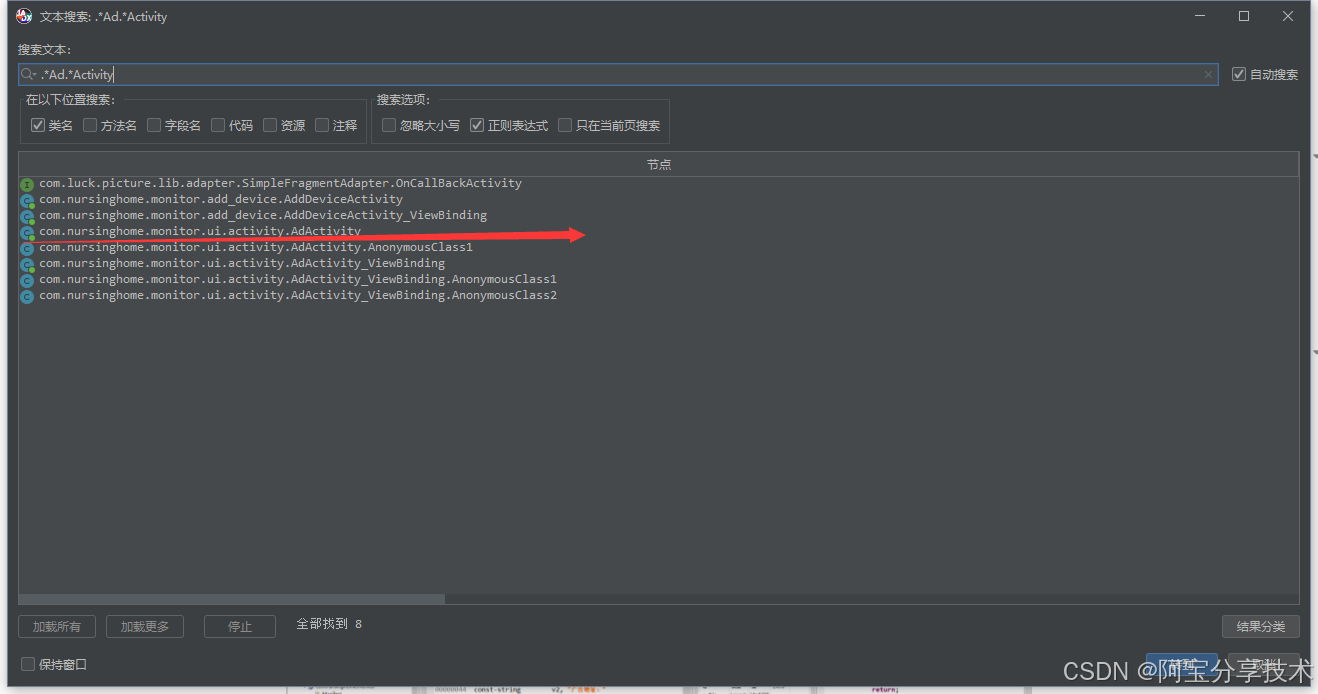The width and height of the screenshot is (1318, 694).
Task: Select result com.nursinghome.monitor.add_device.AddDeviceActivity_ViewBinding
Action: [x=263, y=216]
